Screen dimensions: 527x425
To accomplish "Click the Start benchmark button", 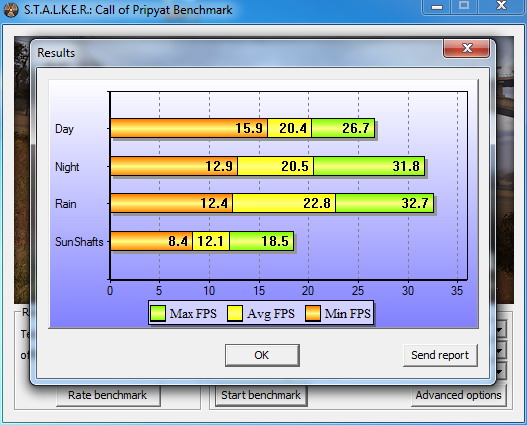I will pyautogui.click(x=261, y=395).
